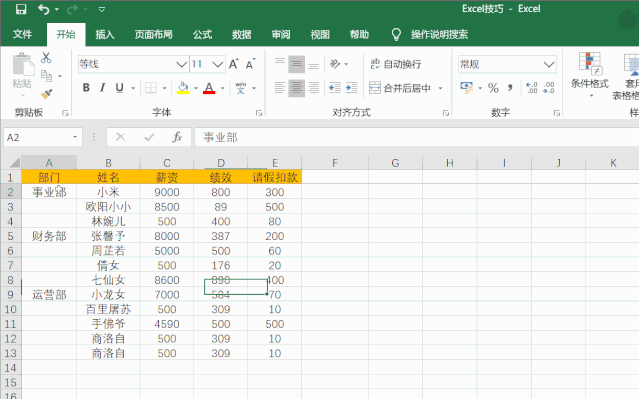Image resolution: width=639 pixels, height=399 pixels.
Task: Click the Decrease Indent icon
Action: [x=335, y=88]
